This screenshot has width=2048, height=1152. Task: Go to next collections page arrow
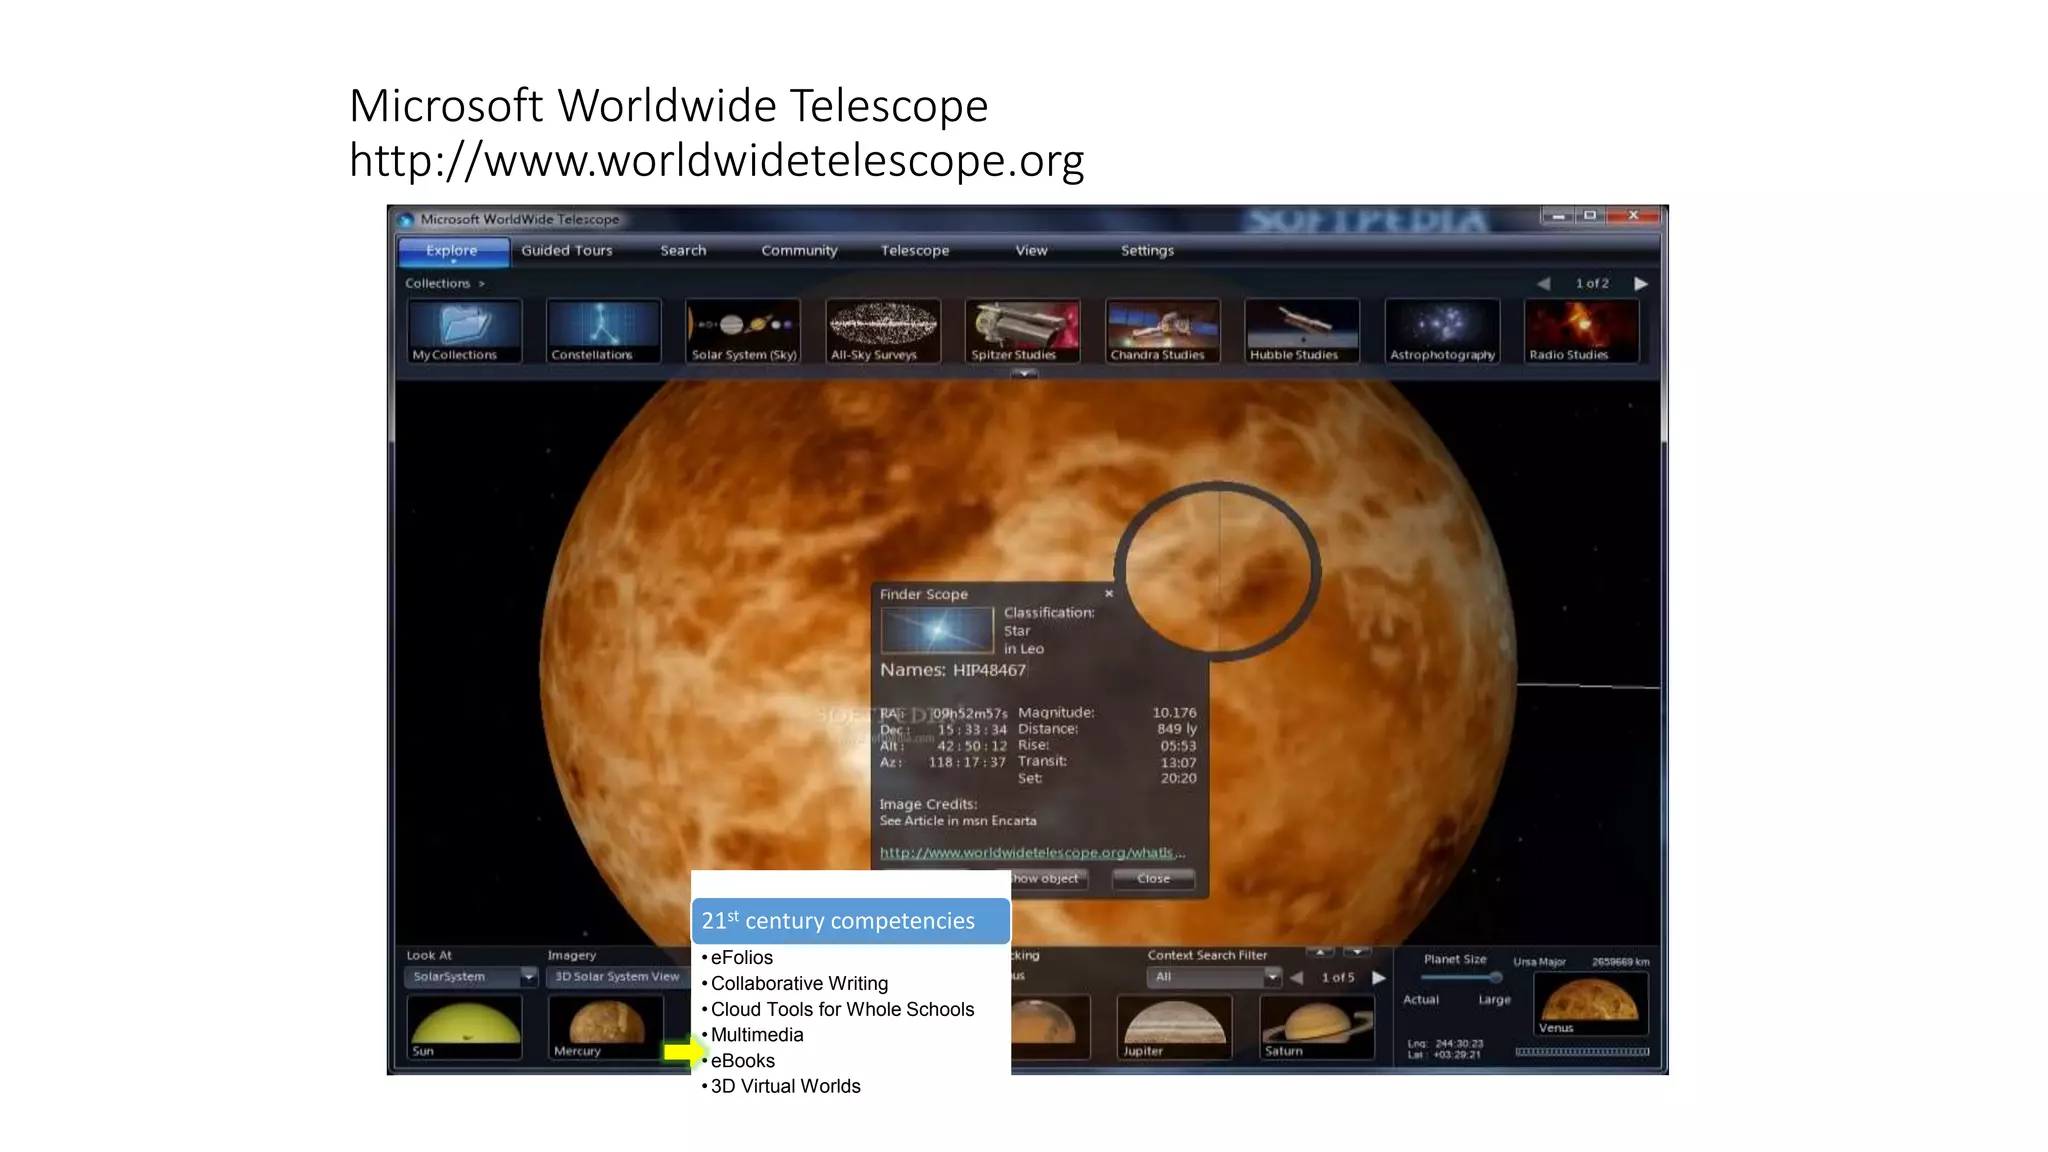(1641, 284)
